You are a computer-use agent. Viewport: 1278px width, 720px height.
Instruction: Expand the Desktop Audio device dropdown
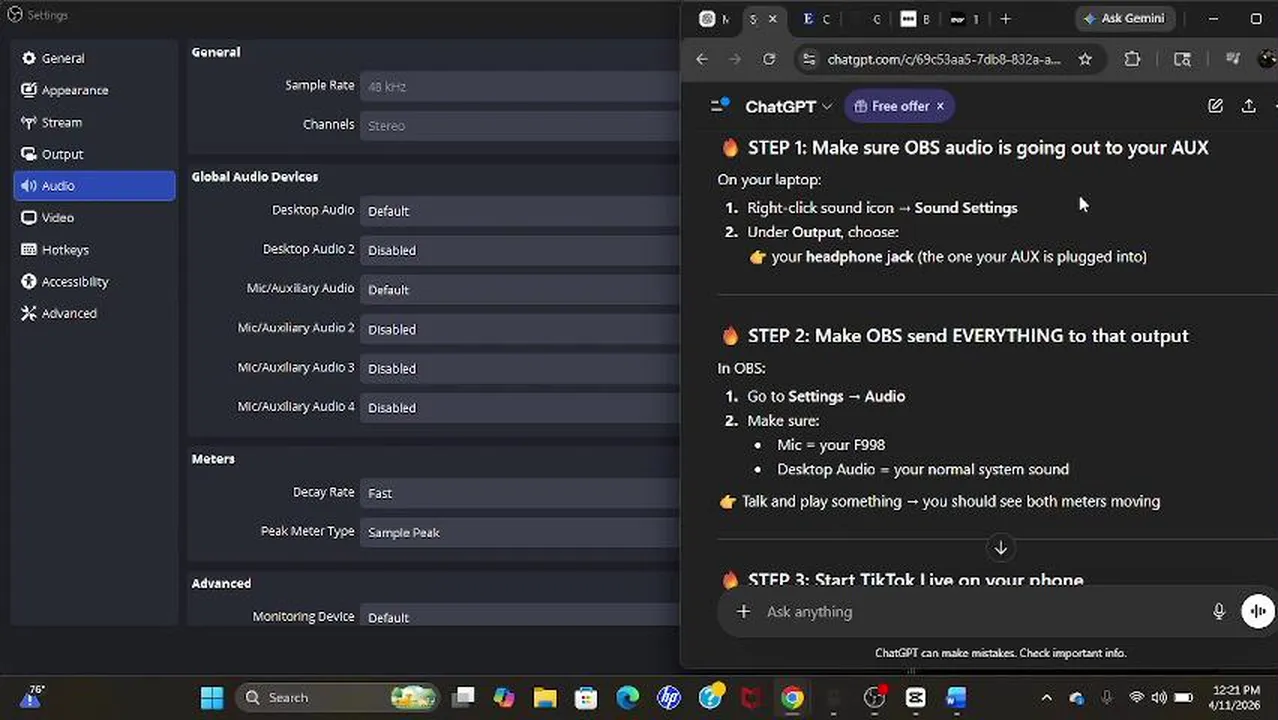[x=520, y=211]
